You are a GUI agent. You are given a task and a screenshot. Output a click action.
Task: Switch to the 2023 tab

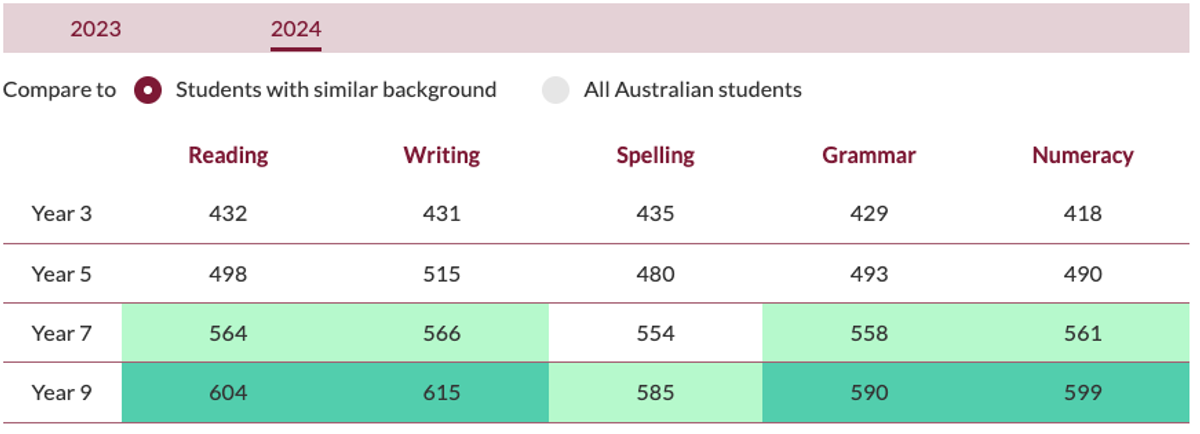point(95,29)
